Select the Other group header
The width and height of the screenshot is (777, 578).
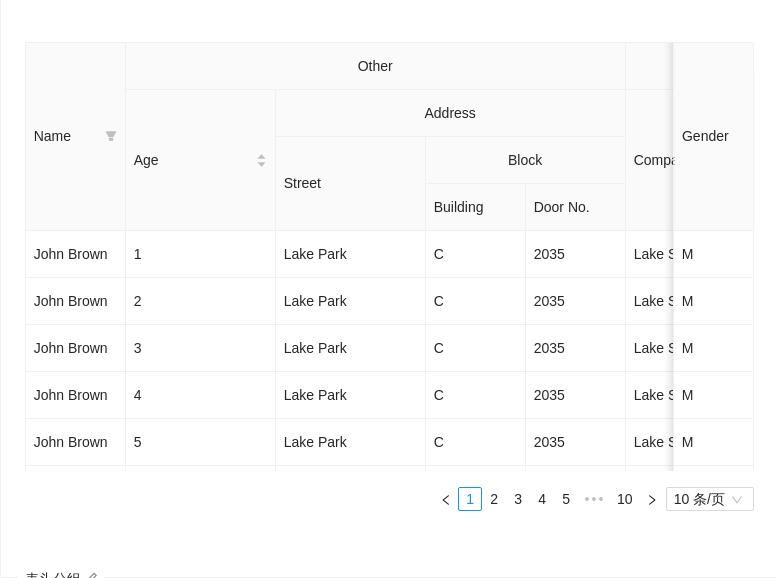coord(375,66)
